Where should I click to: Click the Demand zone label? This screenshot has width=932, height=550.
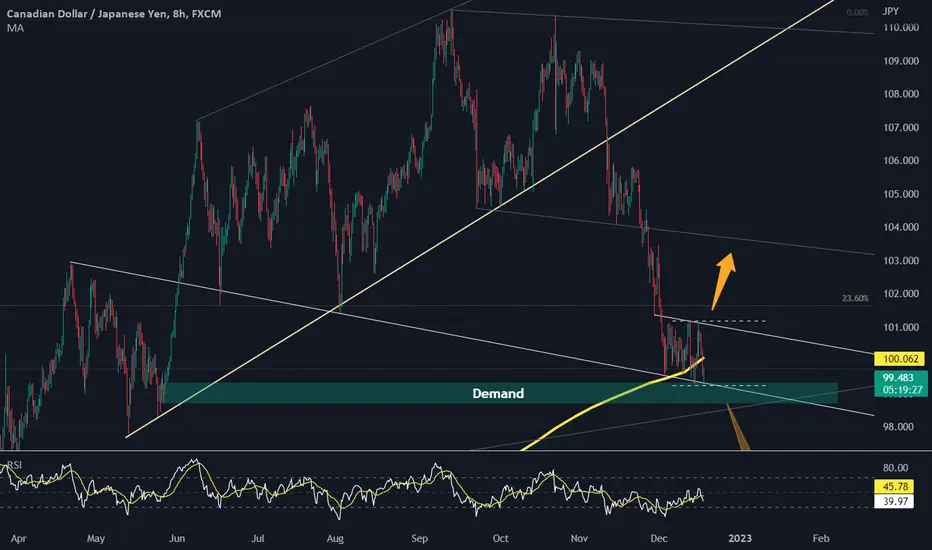498,393
